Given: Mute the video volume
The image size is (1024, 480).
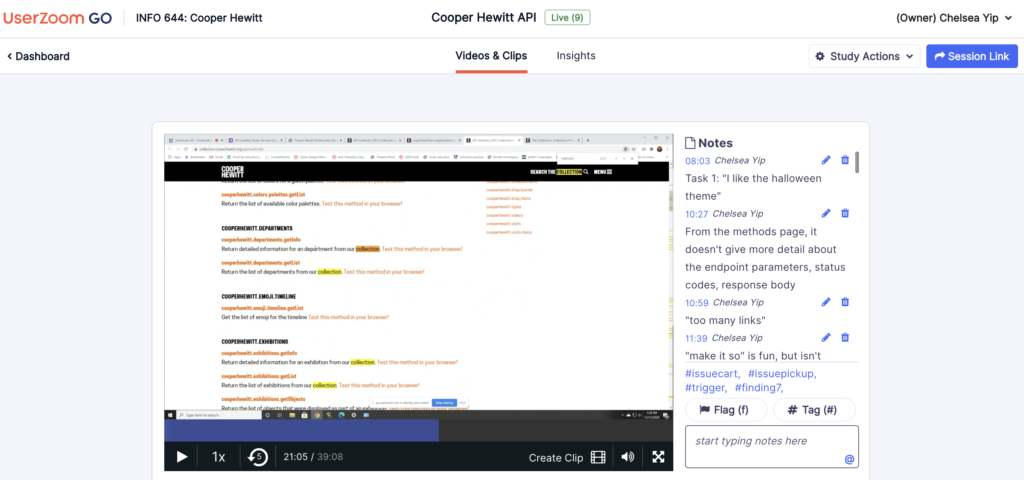Looking at the screenshot, I should tap(628, 457).
